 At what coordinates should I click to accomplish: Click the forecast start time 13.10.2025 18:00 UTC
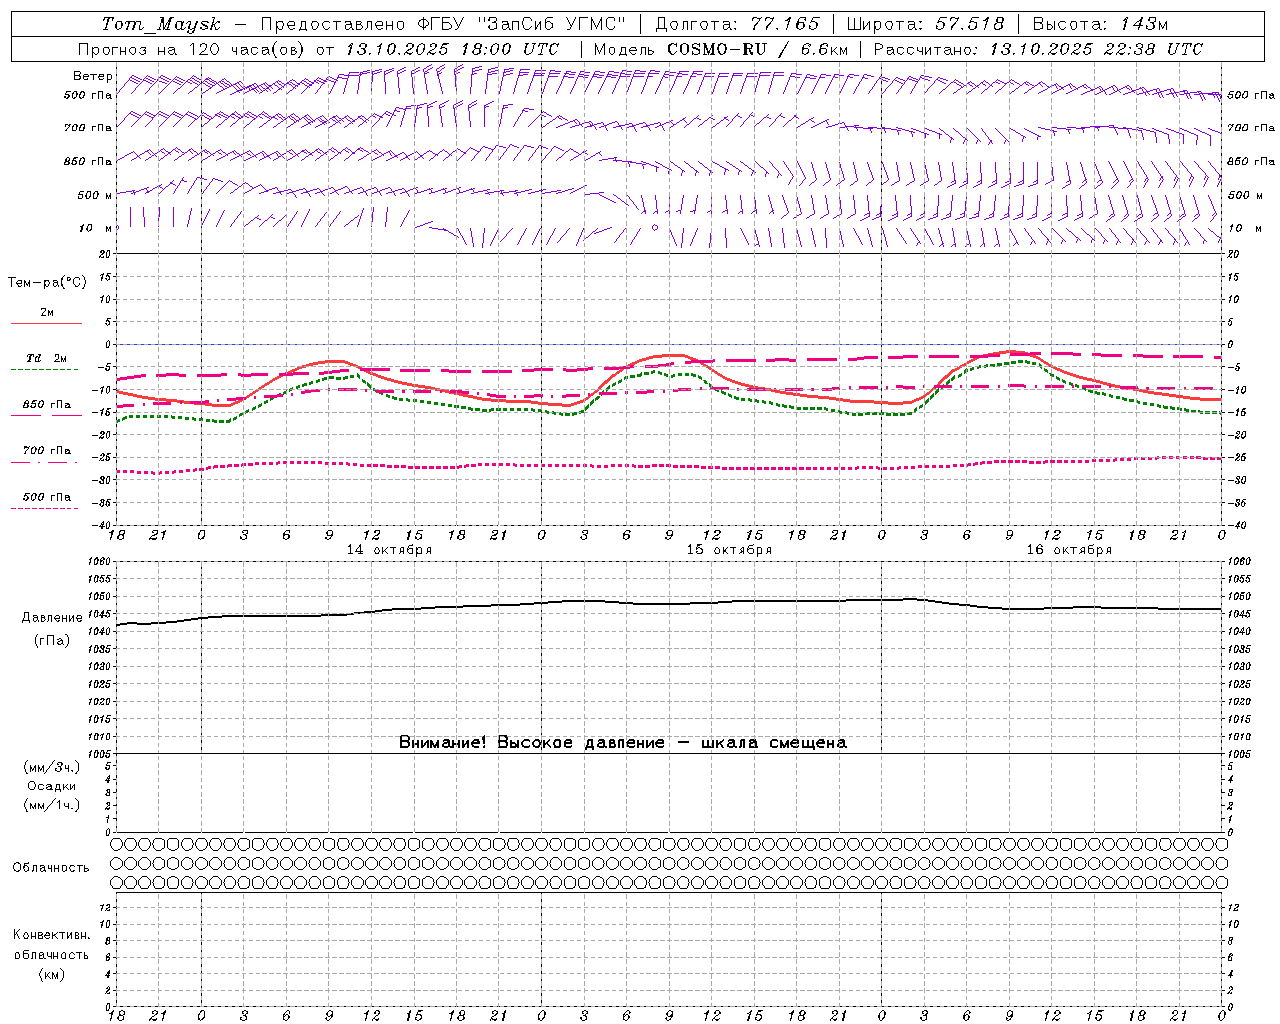pos(452,49)
